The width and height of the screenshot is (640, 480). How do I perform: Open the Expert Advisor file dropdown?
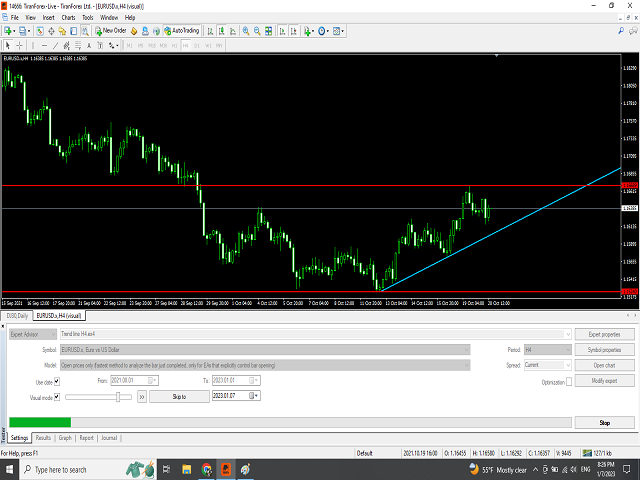[x=265, y=334]
